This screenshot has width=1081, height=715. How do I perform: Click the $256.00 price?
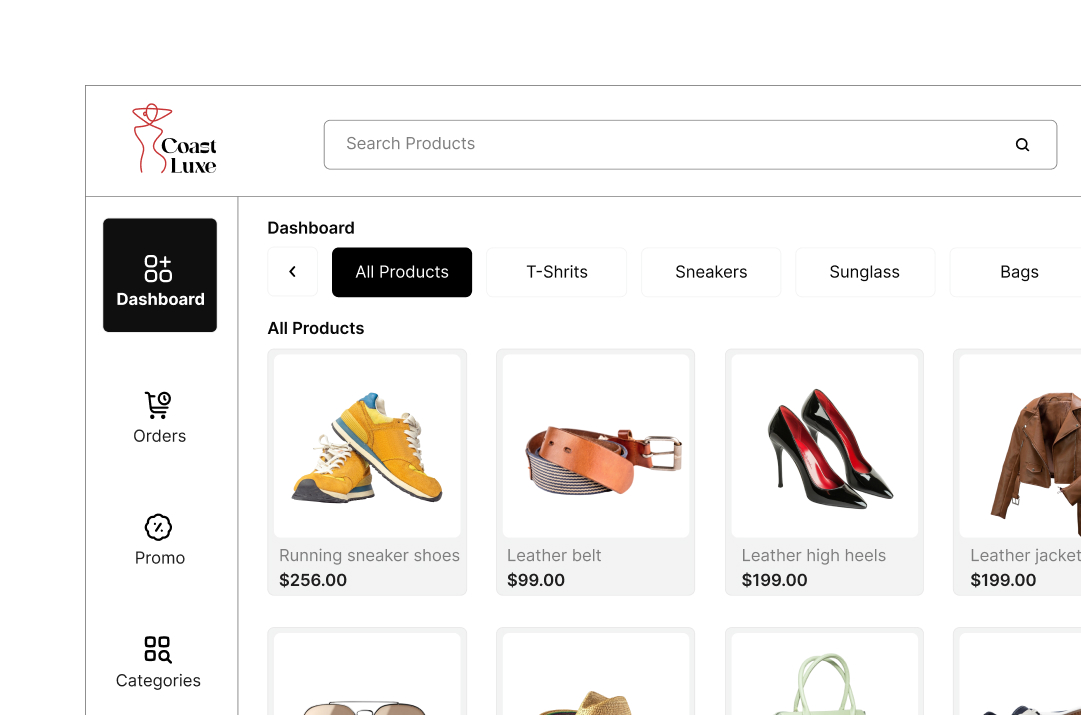point(313,581)
